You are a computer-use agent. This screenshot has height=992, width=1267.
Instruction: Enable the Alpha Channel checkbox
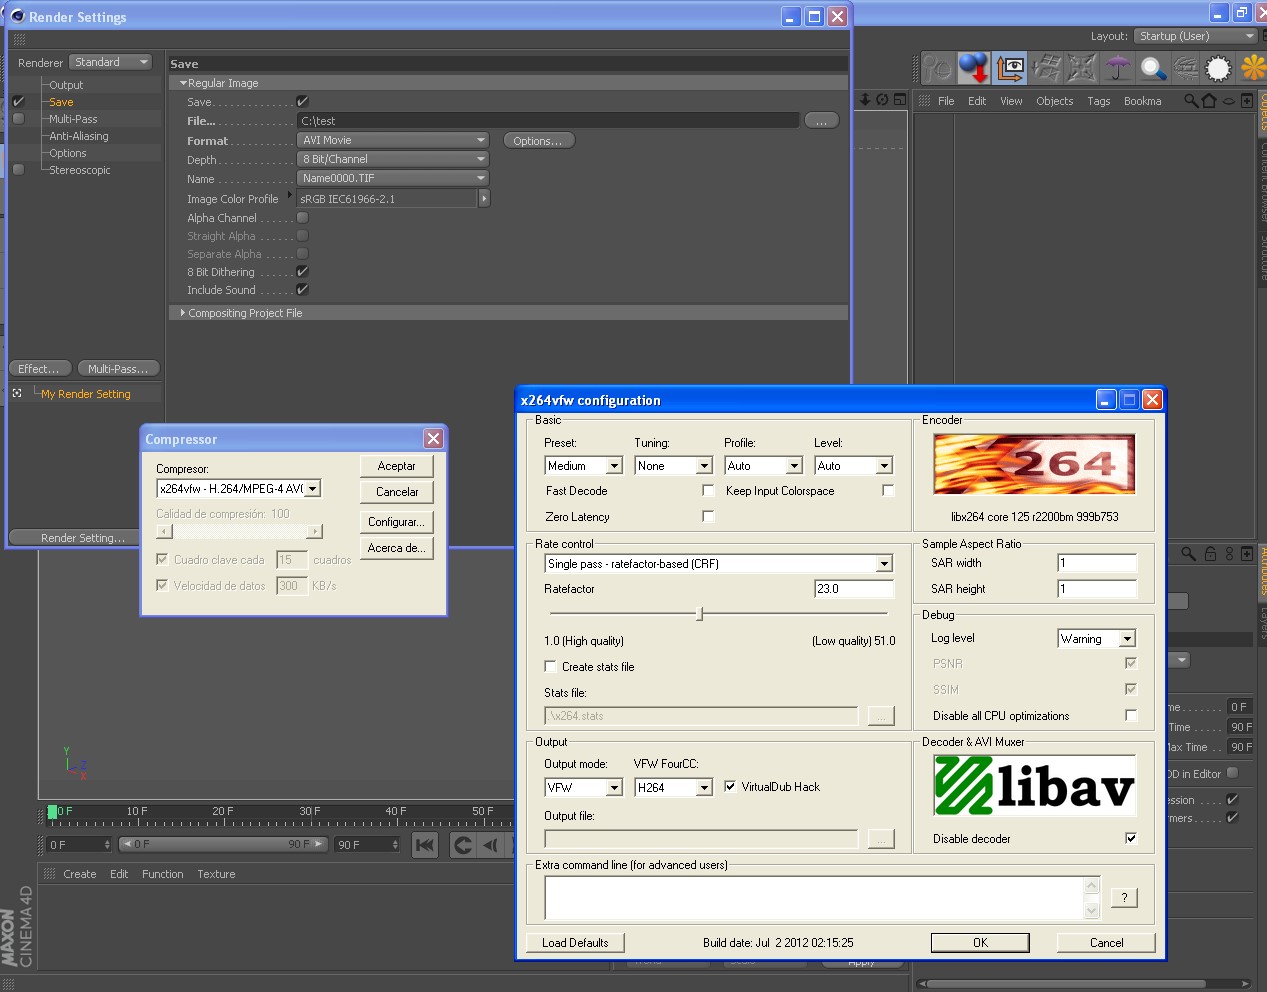302,218
